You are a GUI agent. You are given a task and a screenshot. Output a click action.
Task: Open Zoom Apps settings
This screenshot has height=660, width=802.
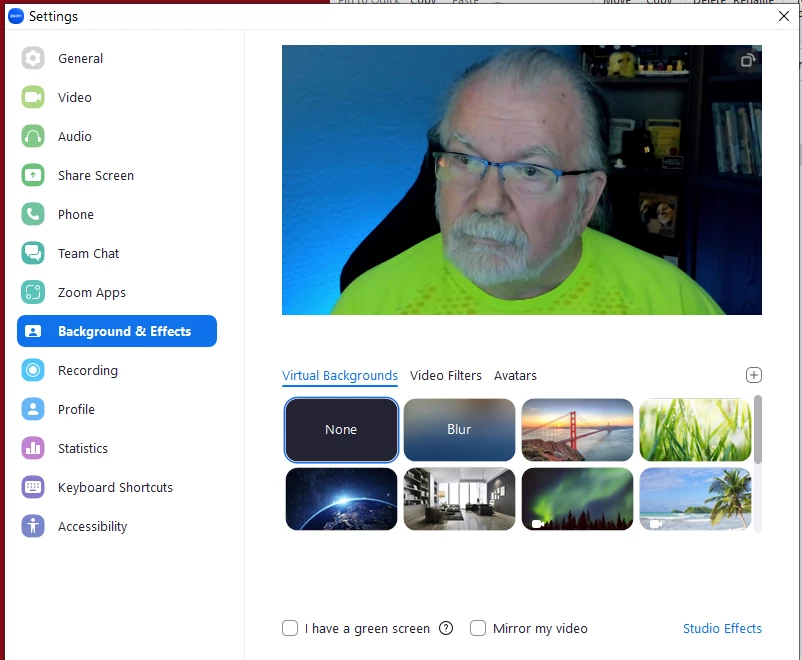pyautogui.click(x=117, y=292)
